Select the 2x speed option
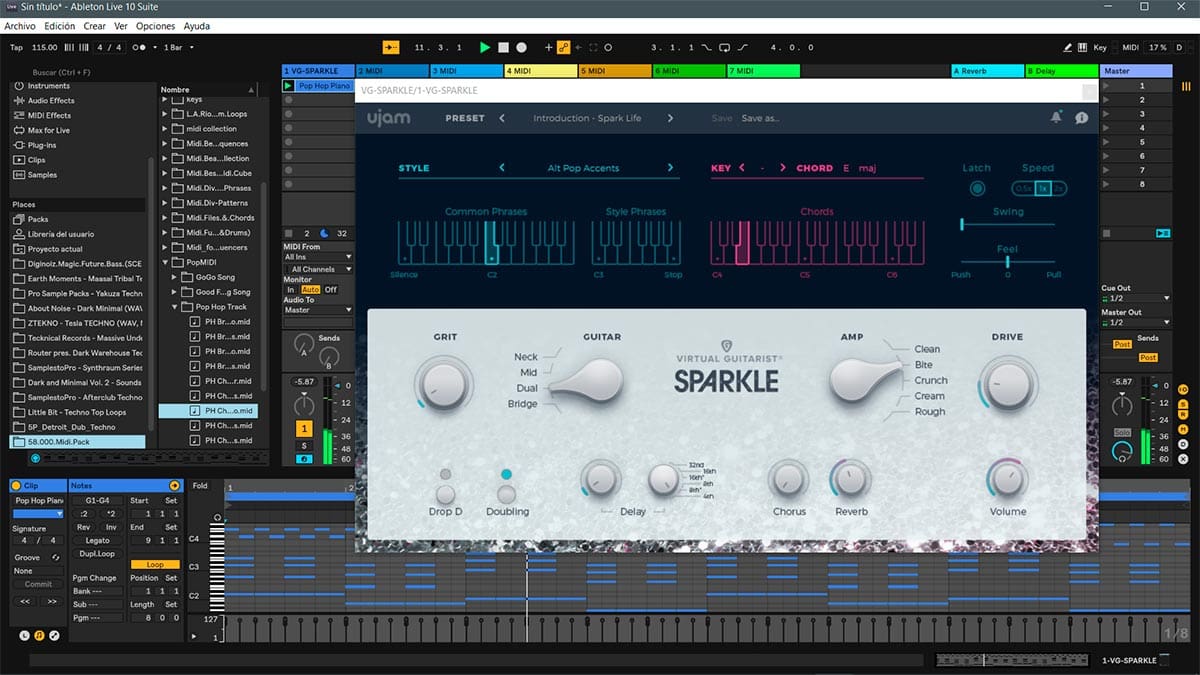1200x675 pixels. coord(1059,188)
